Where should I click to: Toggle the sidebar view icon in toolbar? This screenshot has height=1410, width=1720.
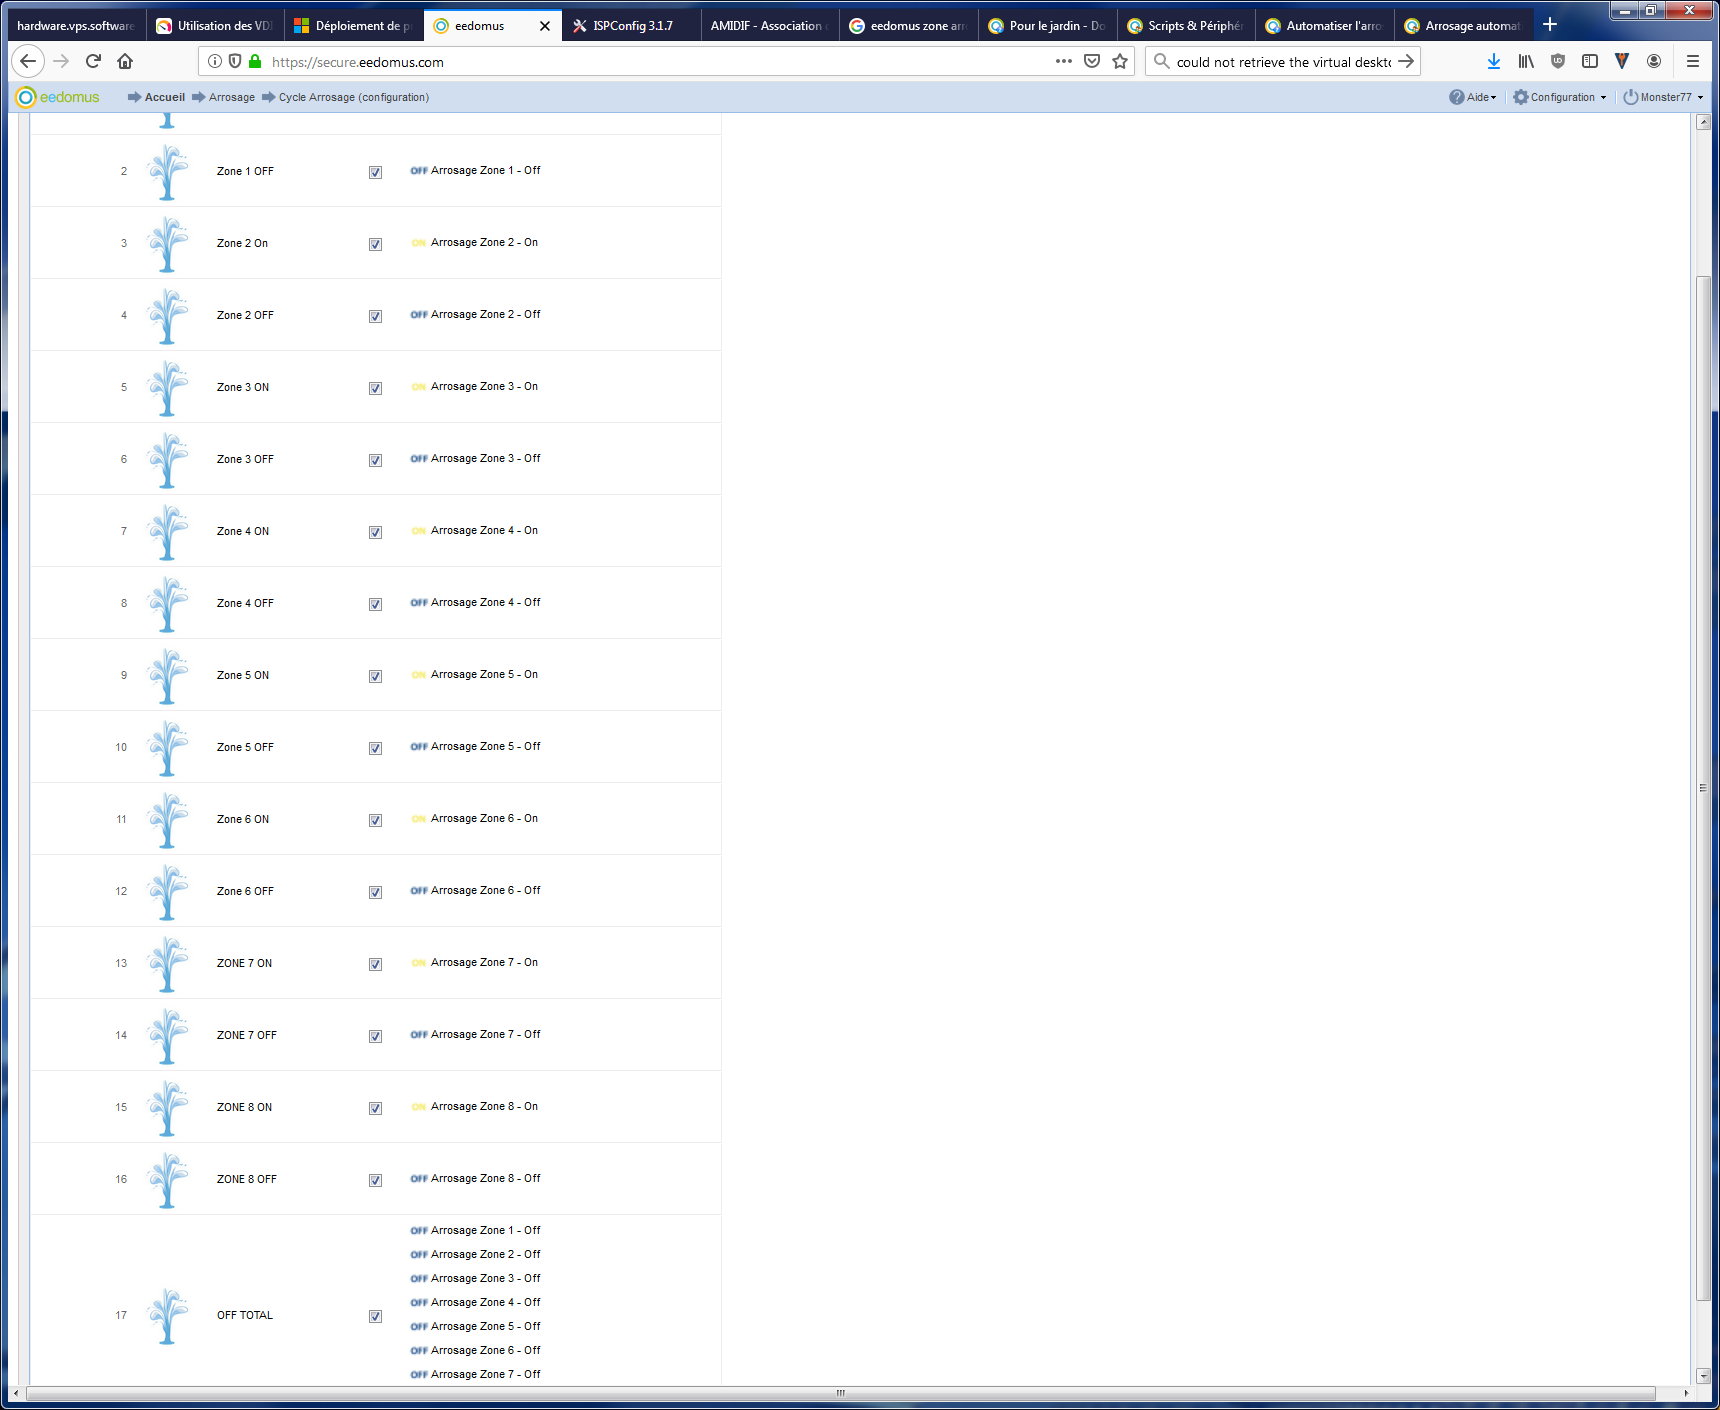[x=1590, y=61]
